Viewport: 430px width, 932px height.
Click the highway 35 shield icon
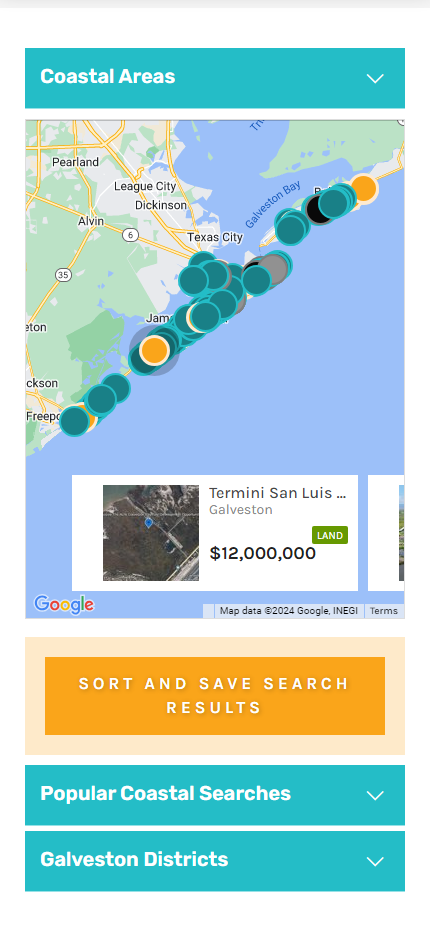coord(63,275)
